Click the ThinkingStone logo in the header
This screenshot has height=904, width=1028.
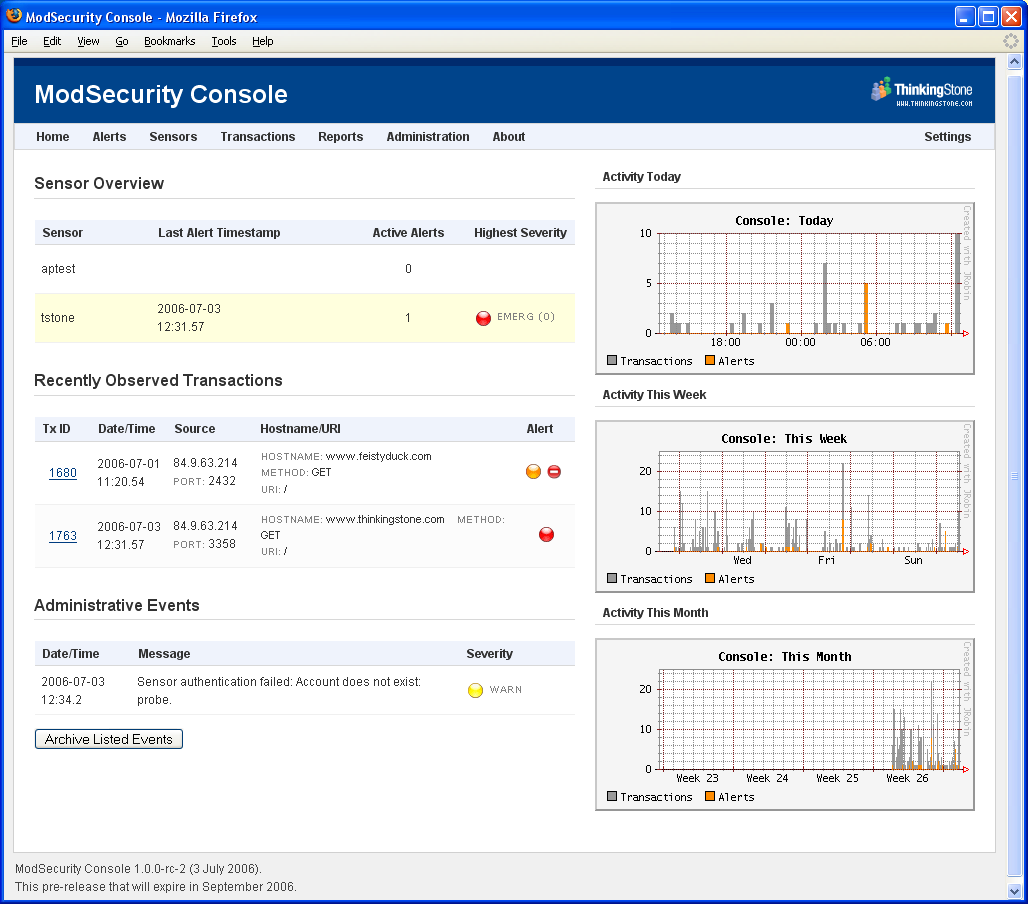pyautogui.click(x=921, y=92)
